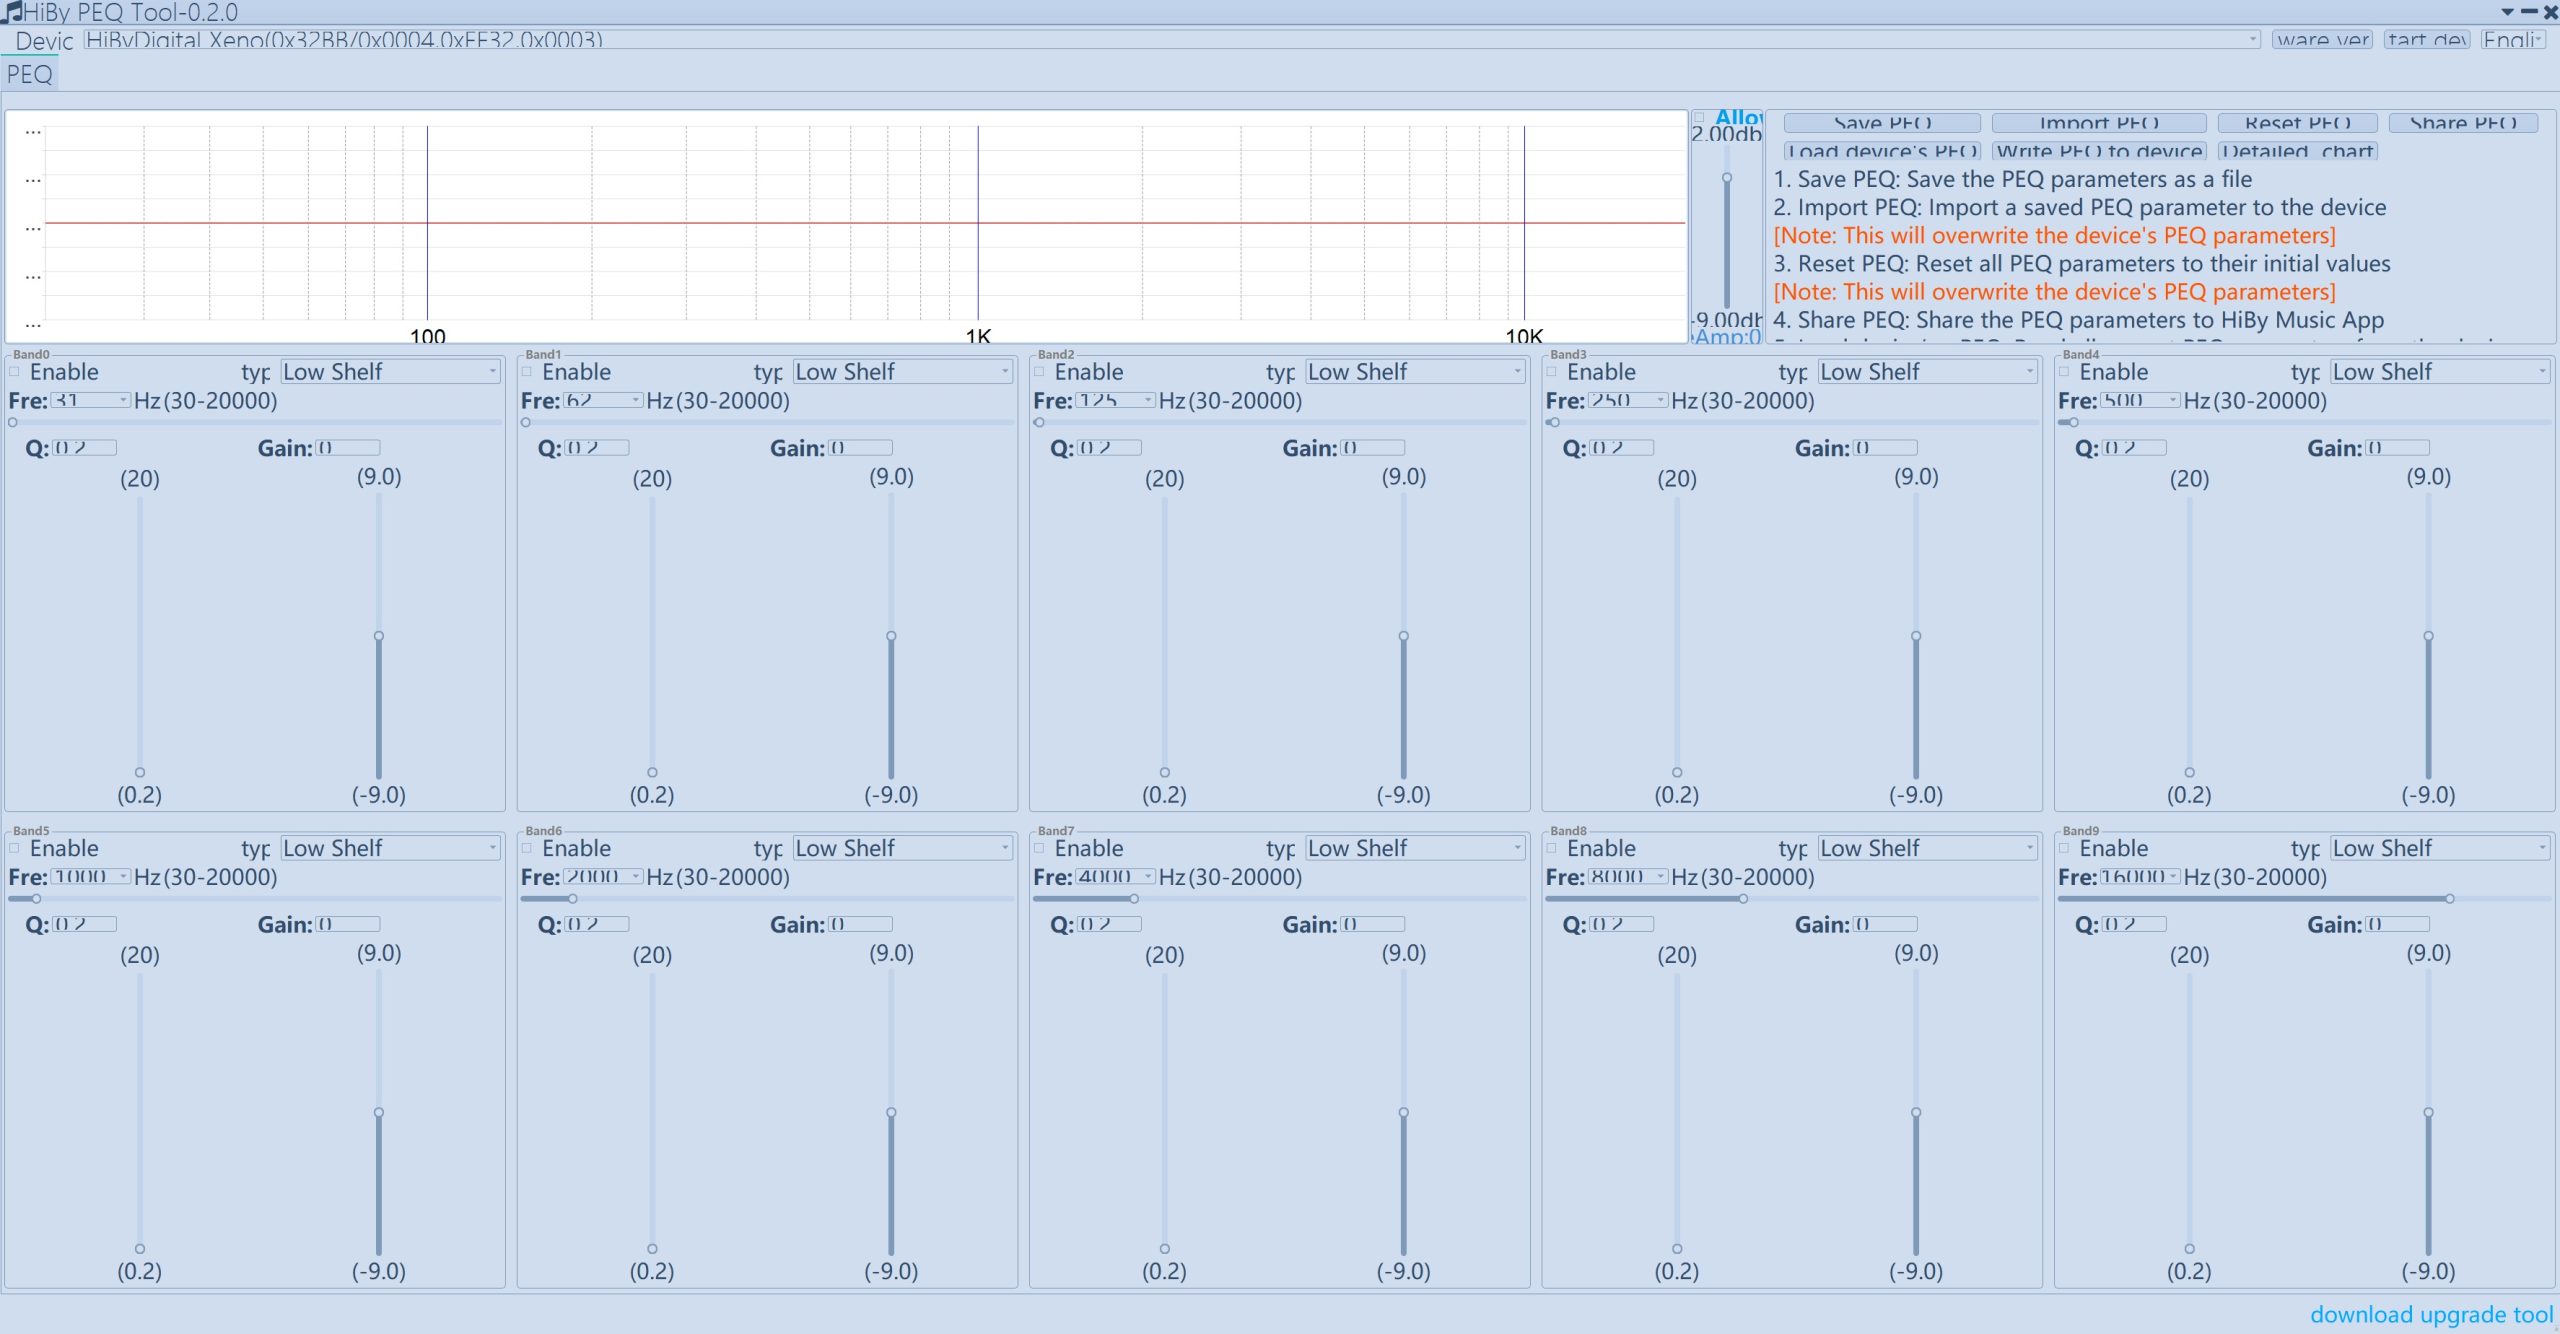Enable Band4 checkbox
2560x1334 pixels.
(2064, 372)
